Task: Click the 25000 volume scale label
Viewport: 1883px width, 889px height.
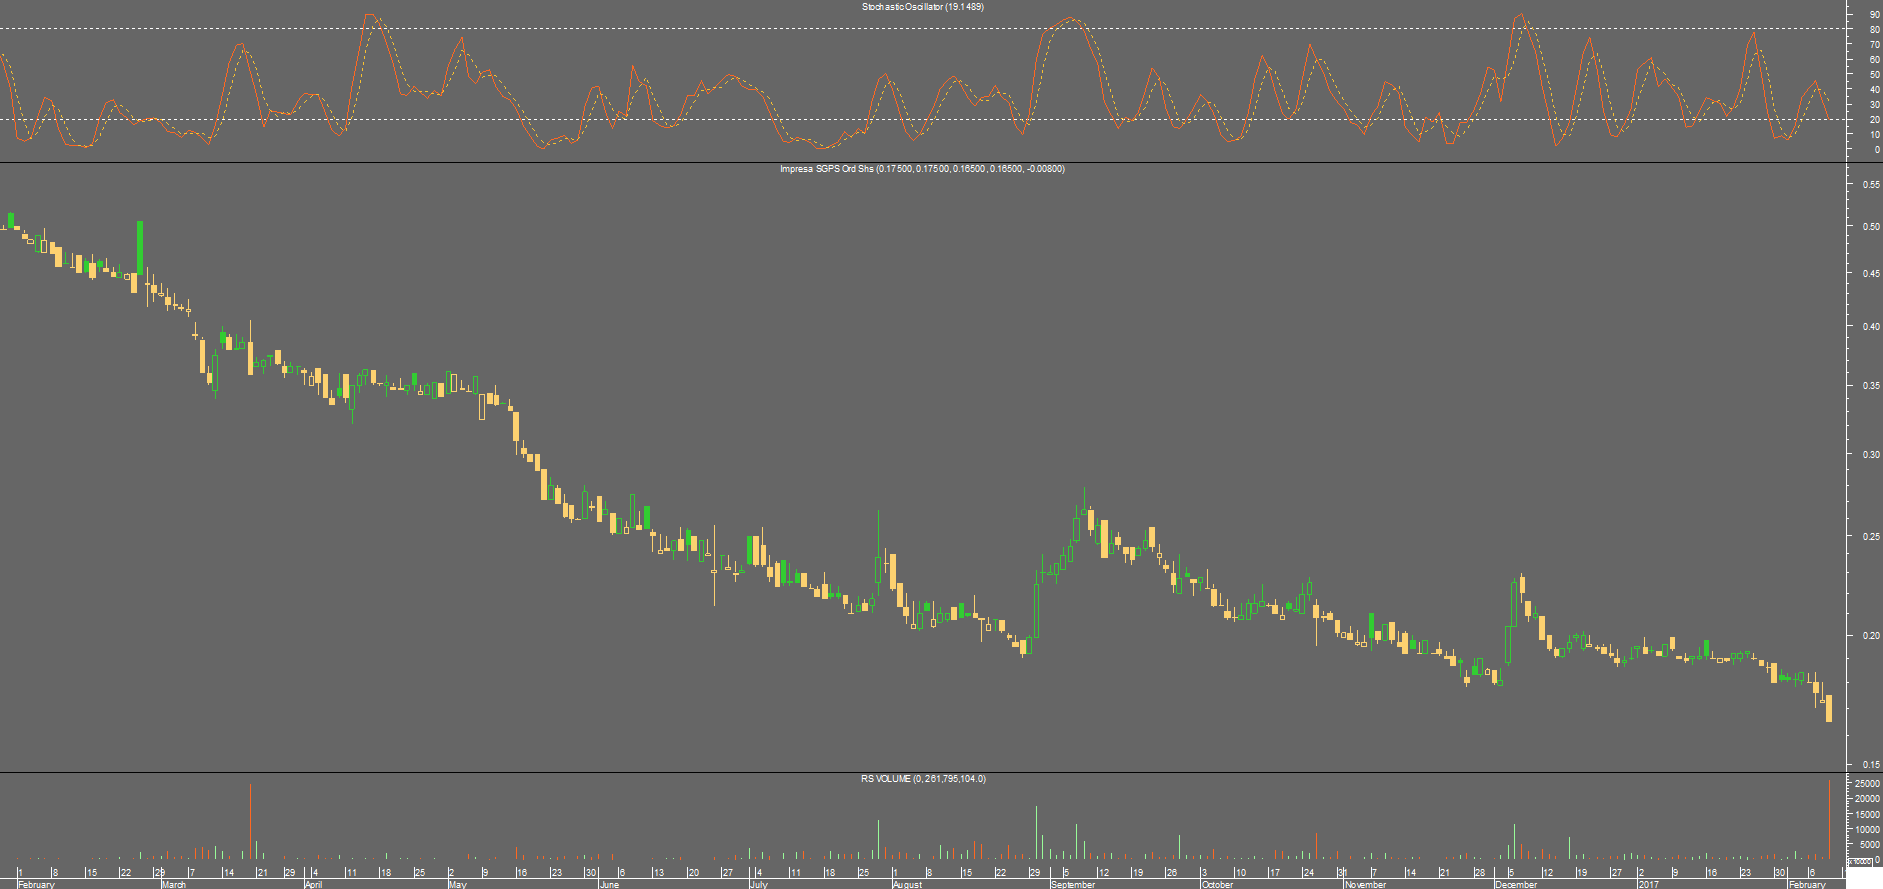Action: click(x=1868, y=784)
